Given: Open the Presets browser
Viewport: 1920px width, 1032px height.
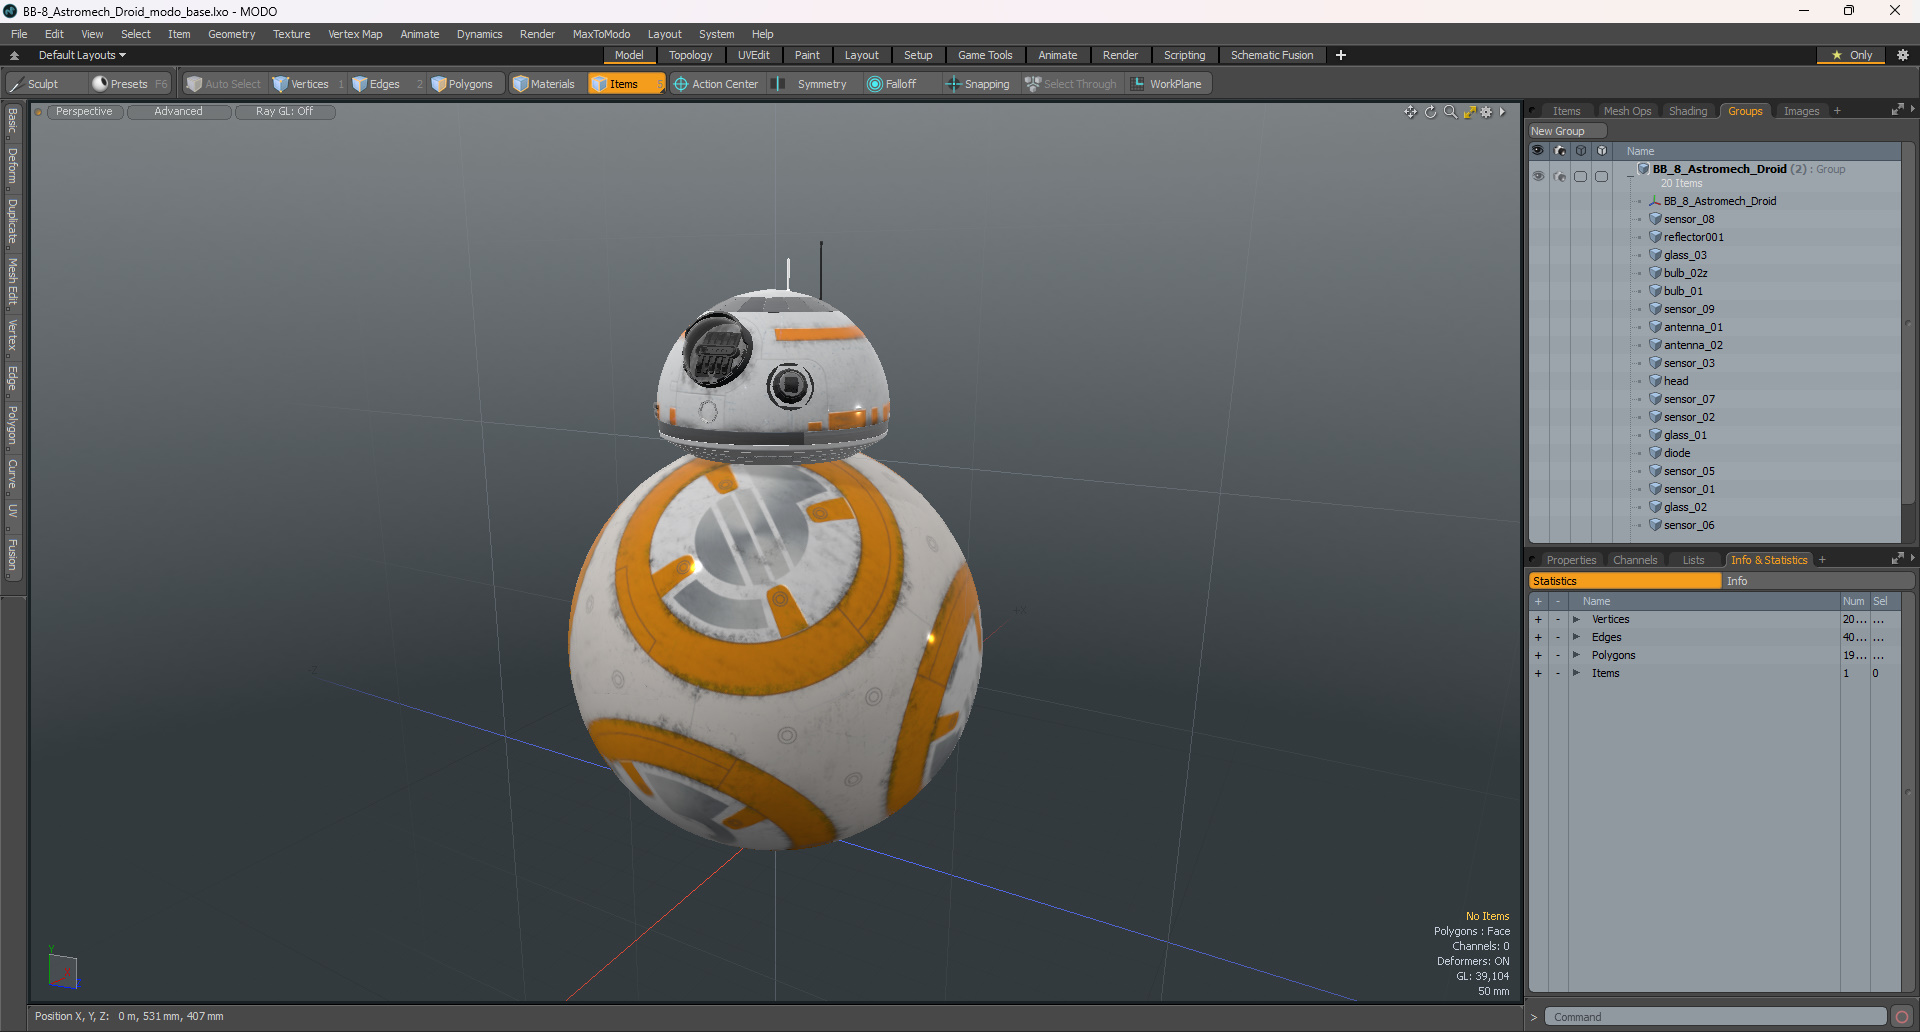Looking at the screenshot, I should pyautogui.click(x=129, y=84).
